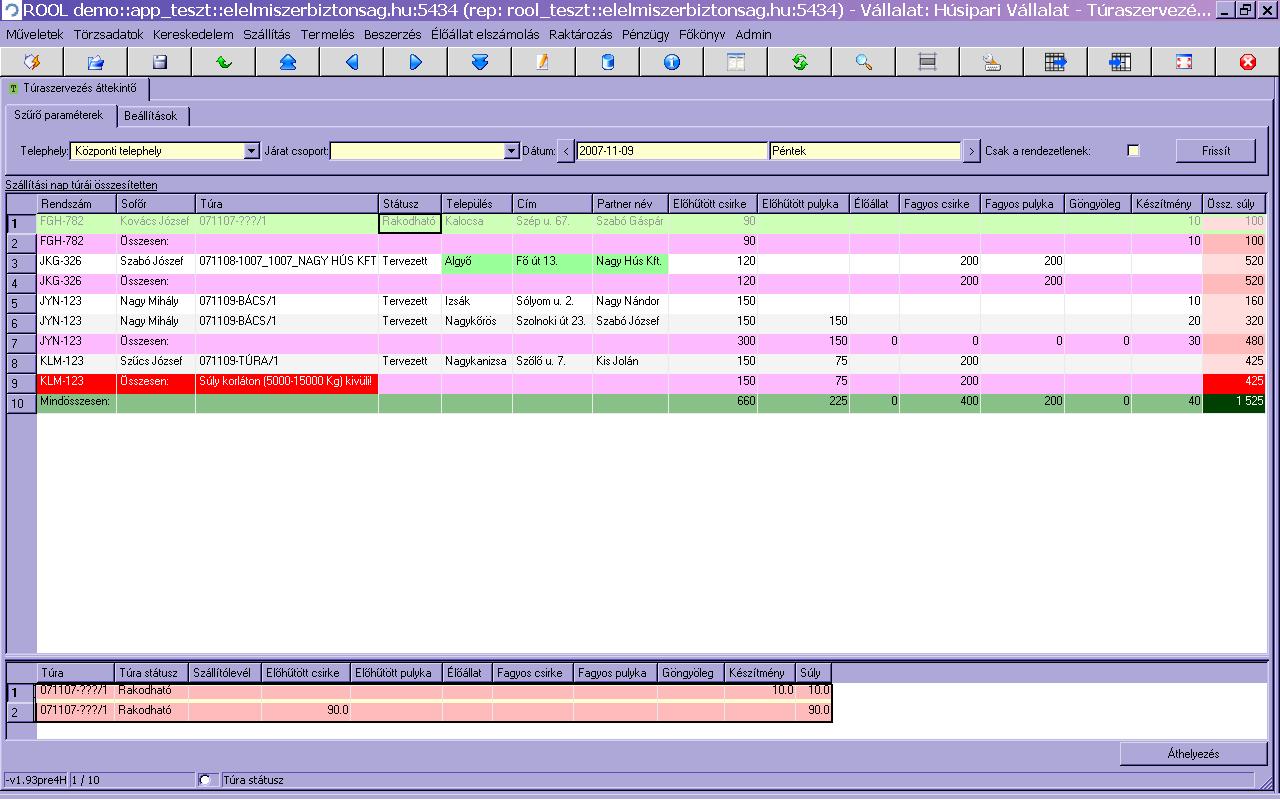Step date forward with the > button
The height and width of the screenshot is (800, 1280).
coord(971,151)
